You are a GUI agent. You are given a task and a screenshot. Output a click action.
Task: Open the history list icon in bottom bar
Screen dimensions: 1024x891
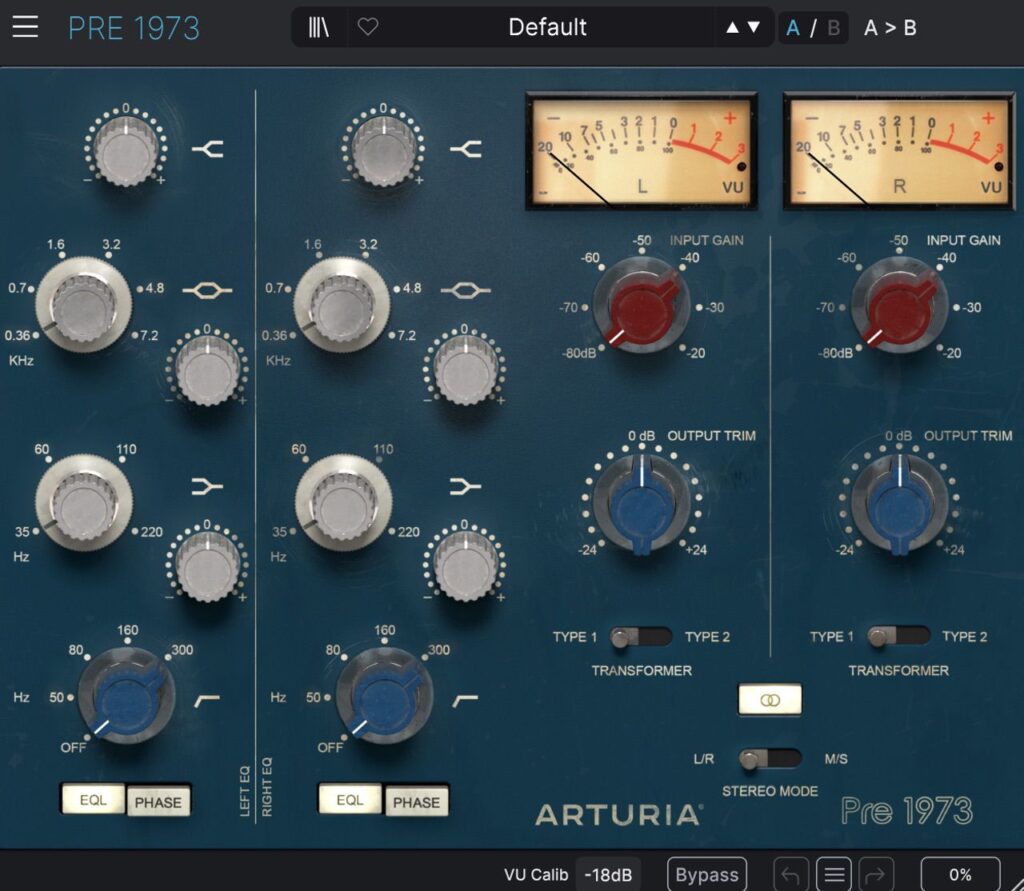(833, 874)
